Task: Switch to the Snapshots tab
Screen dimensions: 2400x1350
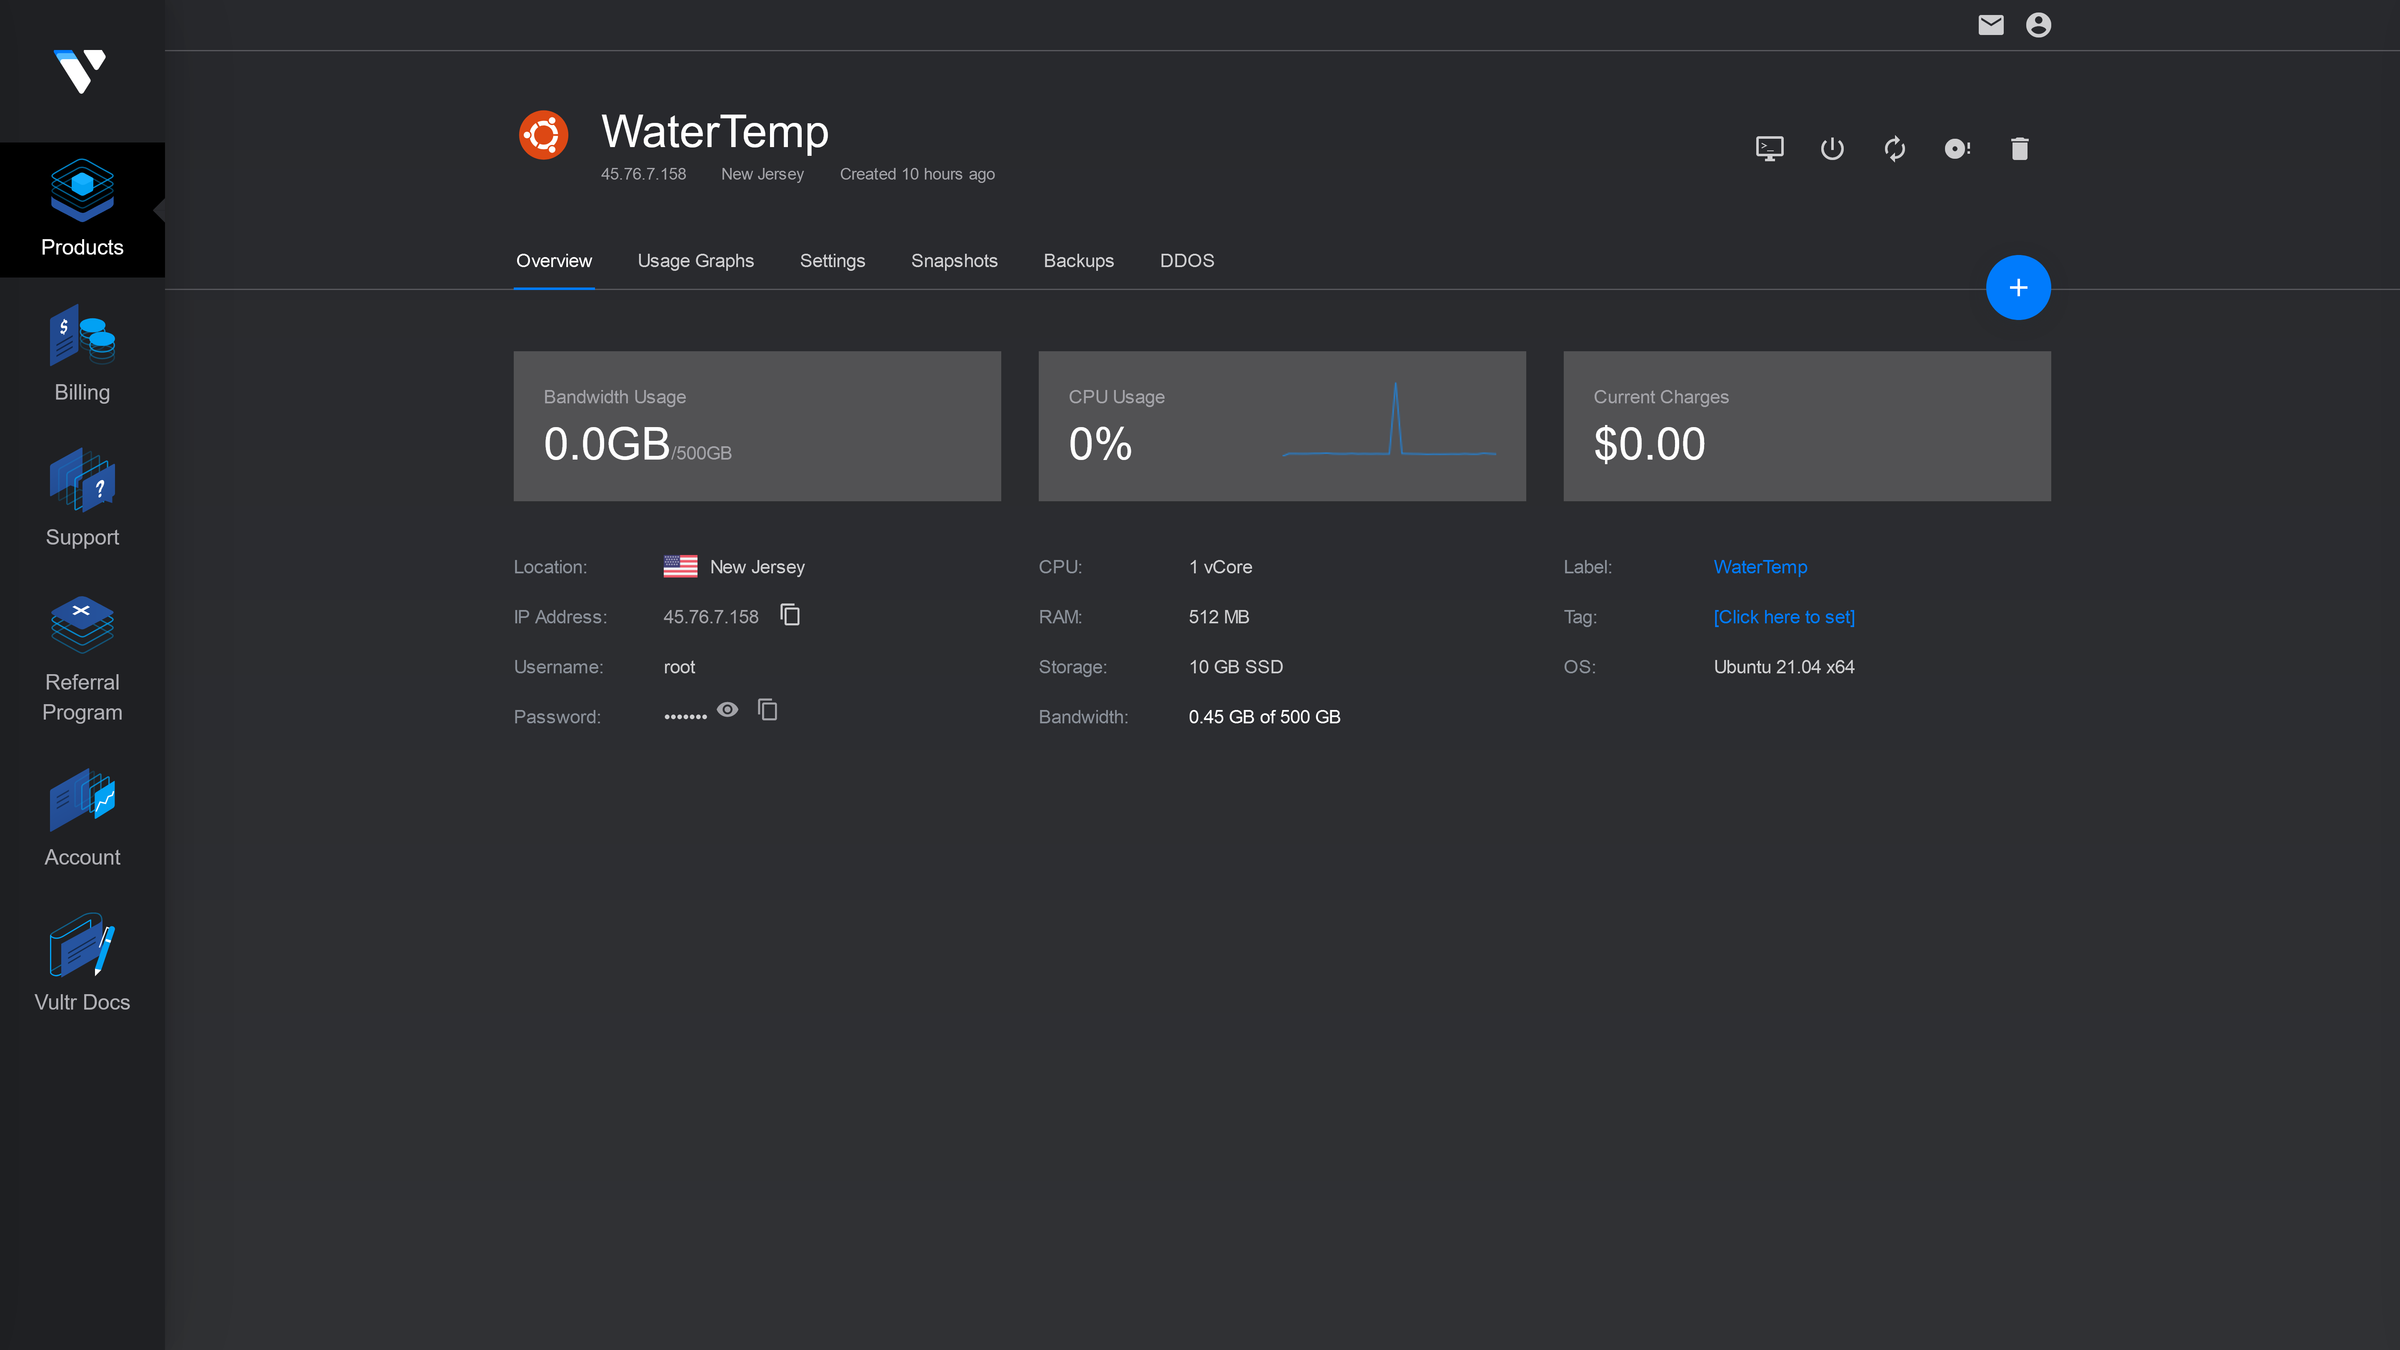Action: tap(953, 261)
